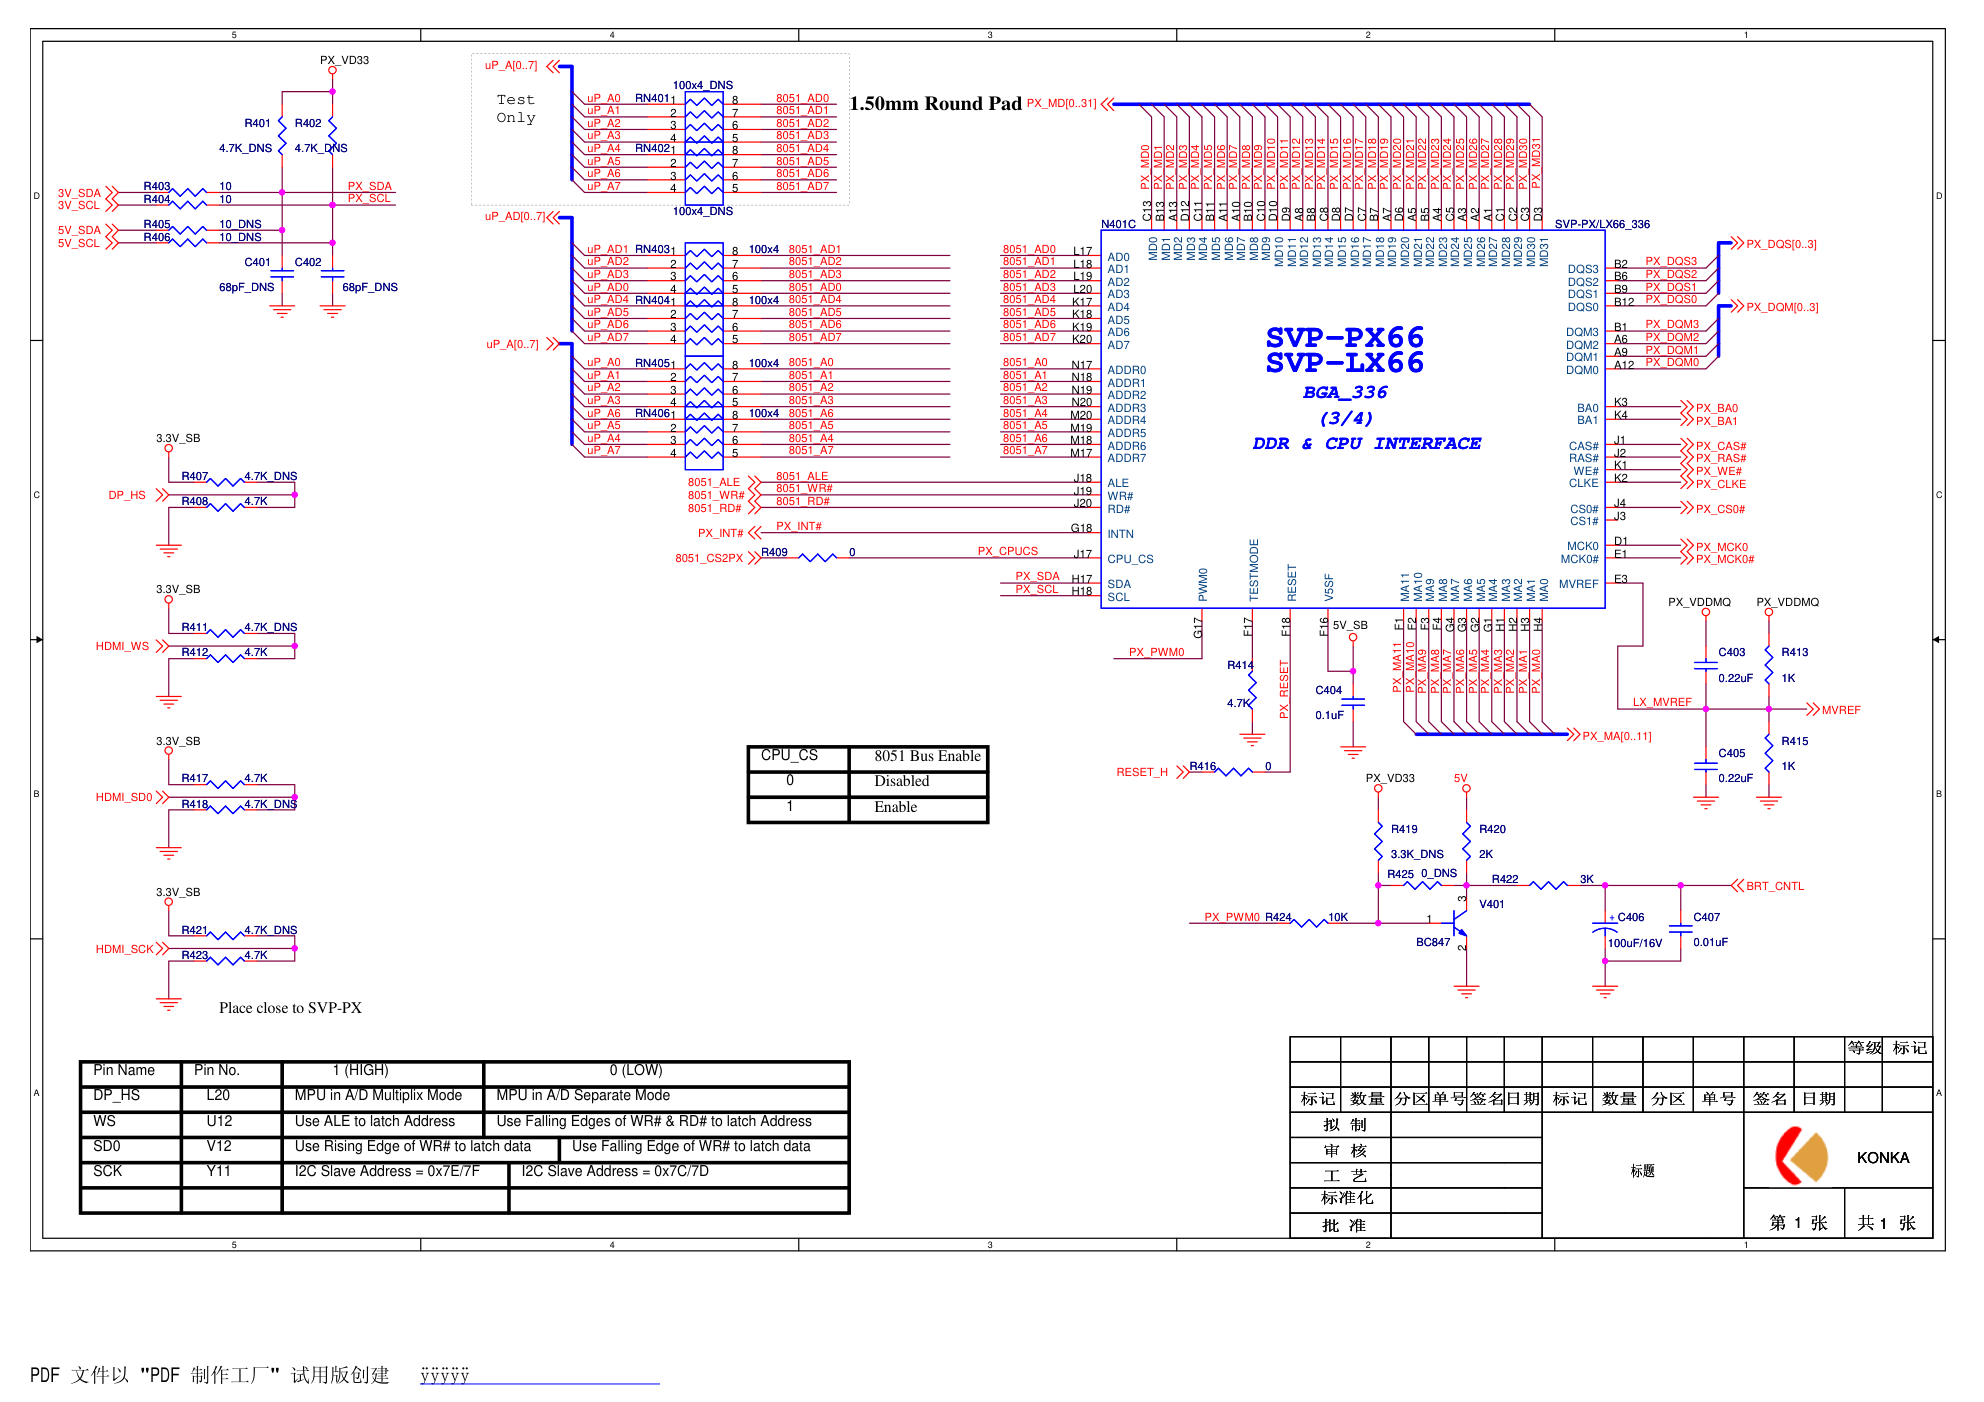Click resistor designator R422
The width and height of the screenshot is (1984, 1402).
(x=1505, y=879)
